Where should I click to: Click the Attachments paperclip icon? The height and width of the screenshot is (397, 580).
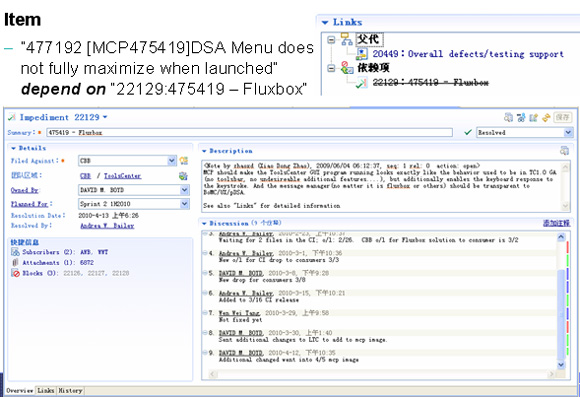click(x=15, y=262)
